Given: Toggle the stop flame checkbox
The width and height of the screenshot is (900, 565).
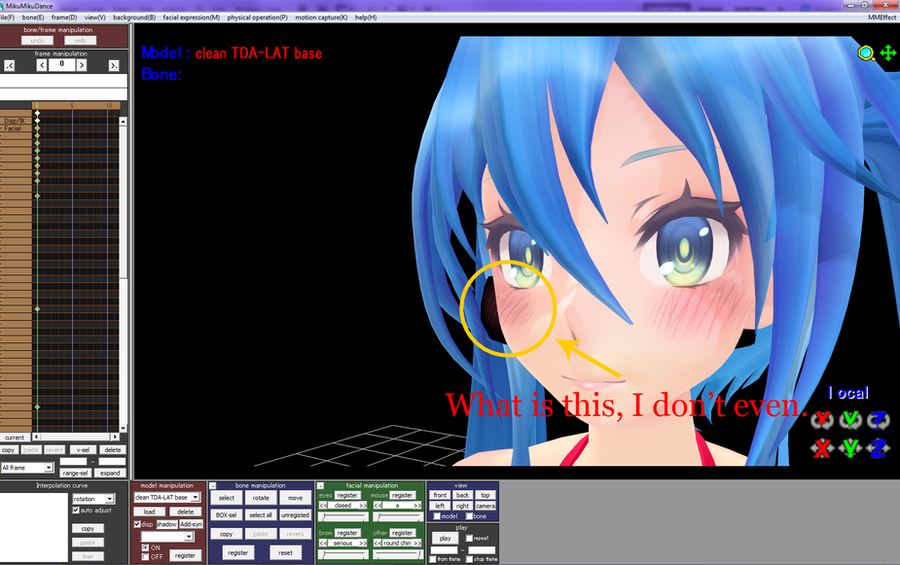Looking at the screenshot, I should [x=470, y=559].
